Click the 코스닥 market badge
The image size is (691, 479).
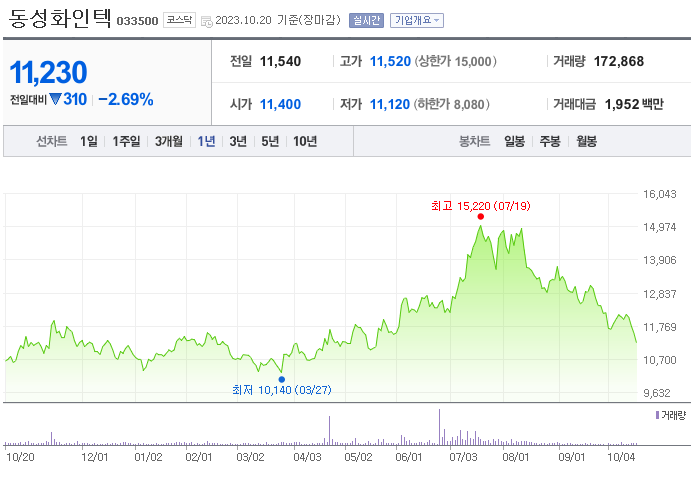coord(179,20)
